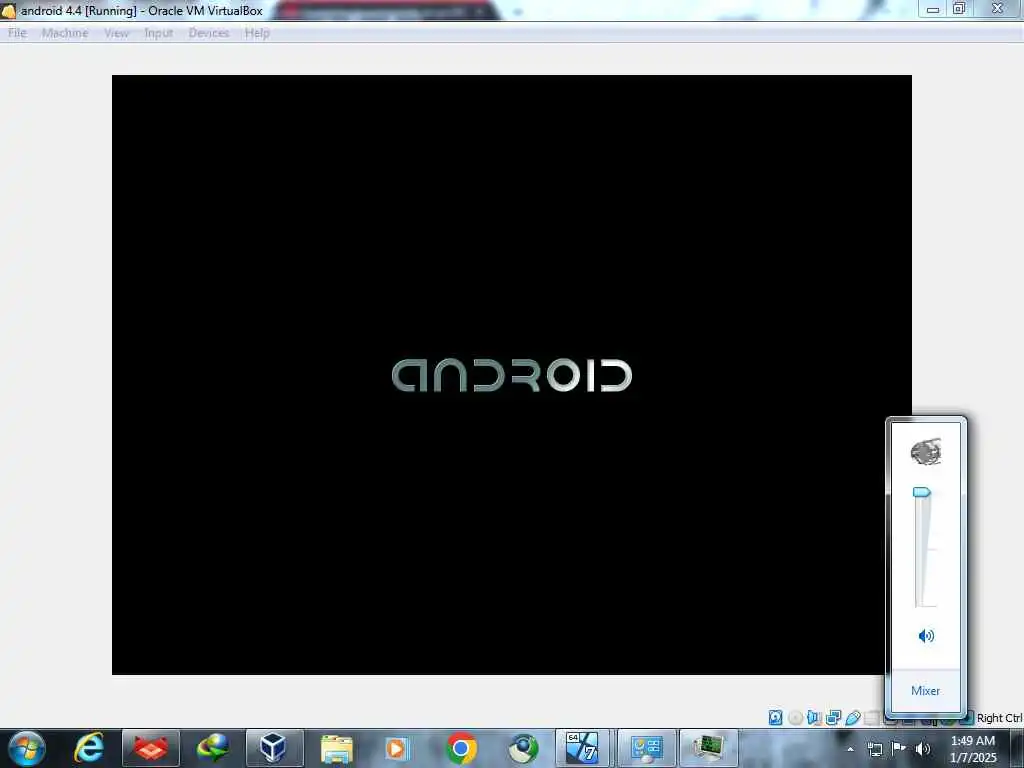
Task: Open the Windows Start menu
Action: [27, 748]
